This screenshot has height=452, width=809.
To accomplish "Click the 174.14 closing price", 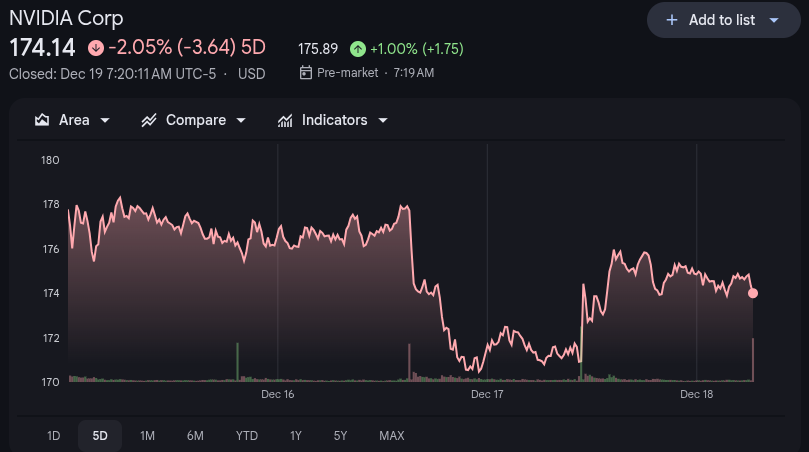I will point(42,48).
